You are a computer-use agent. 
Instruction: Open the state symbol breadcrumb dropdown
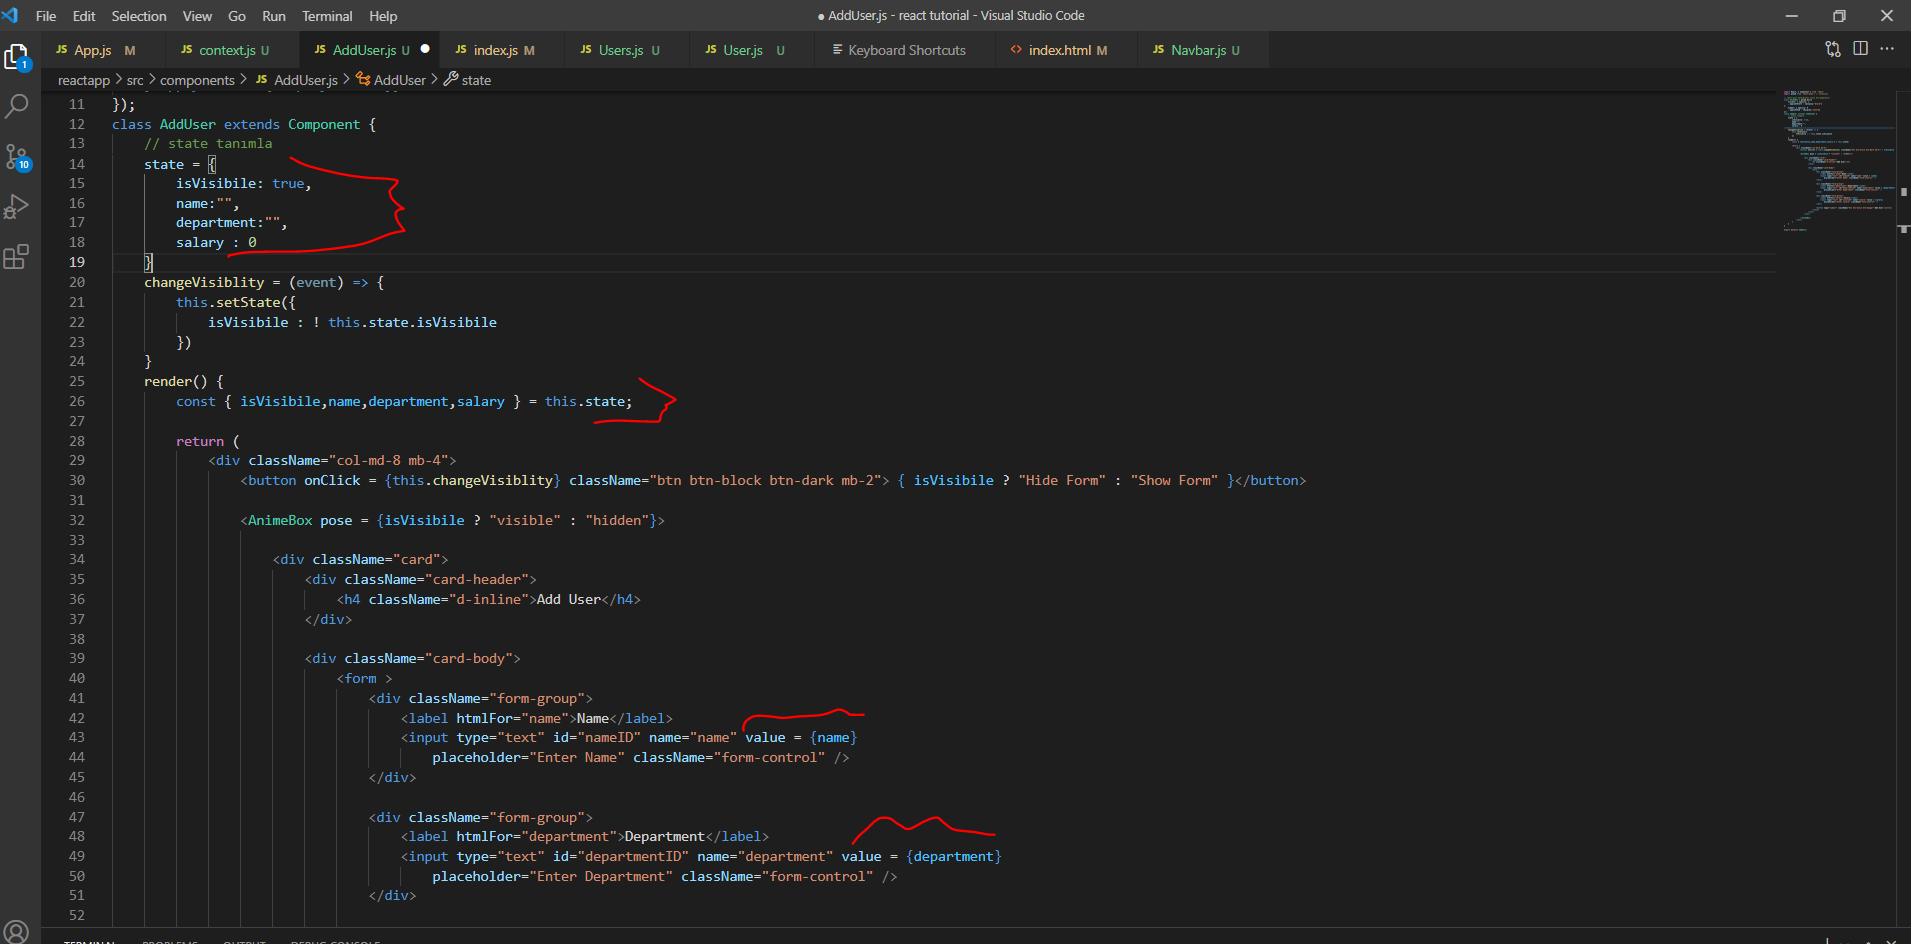click(476, 80)
